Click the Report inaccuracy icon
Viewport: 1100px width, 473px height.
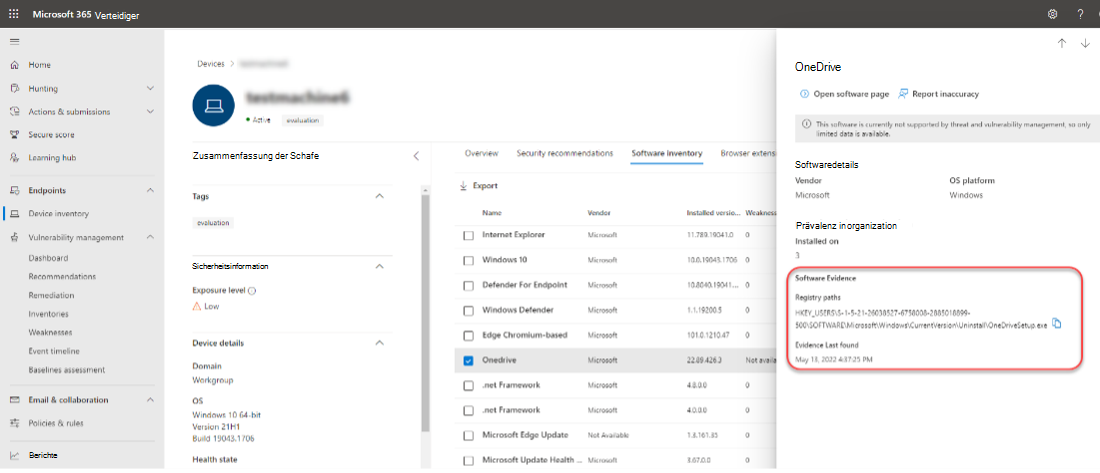click(x=903, y=93)
